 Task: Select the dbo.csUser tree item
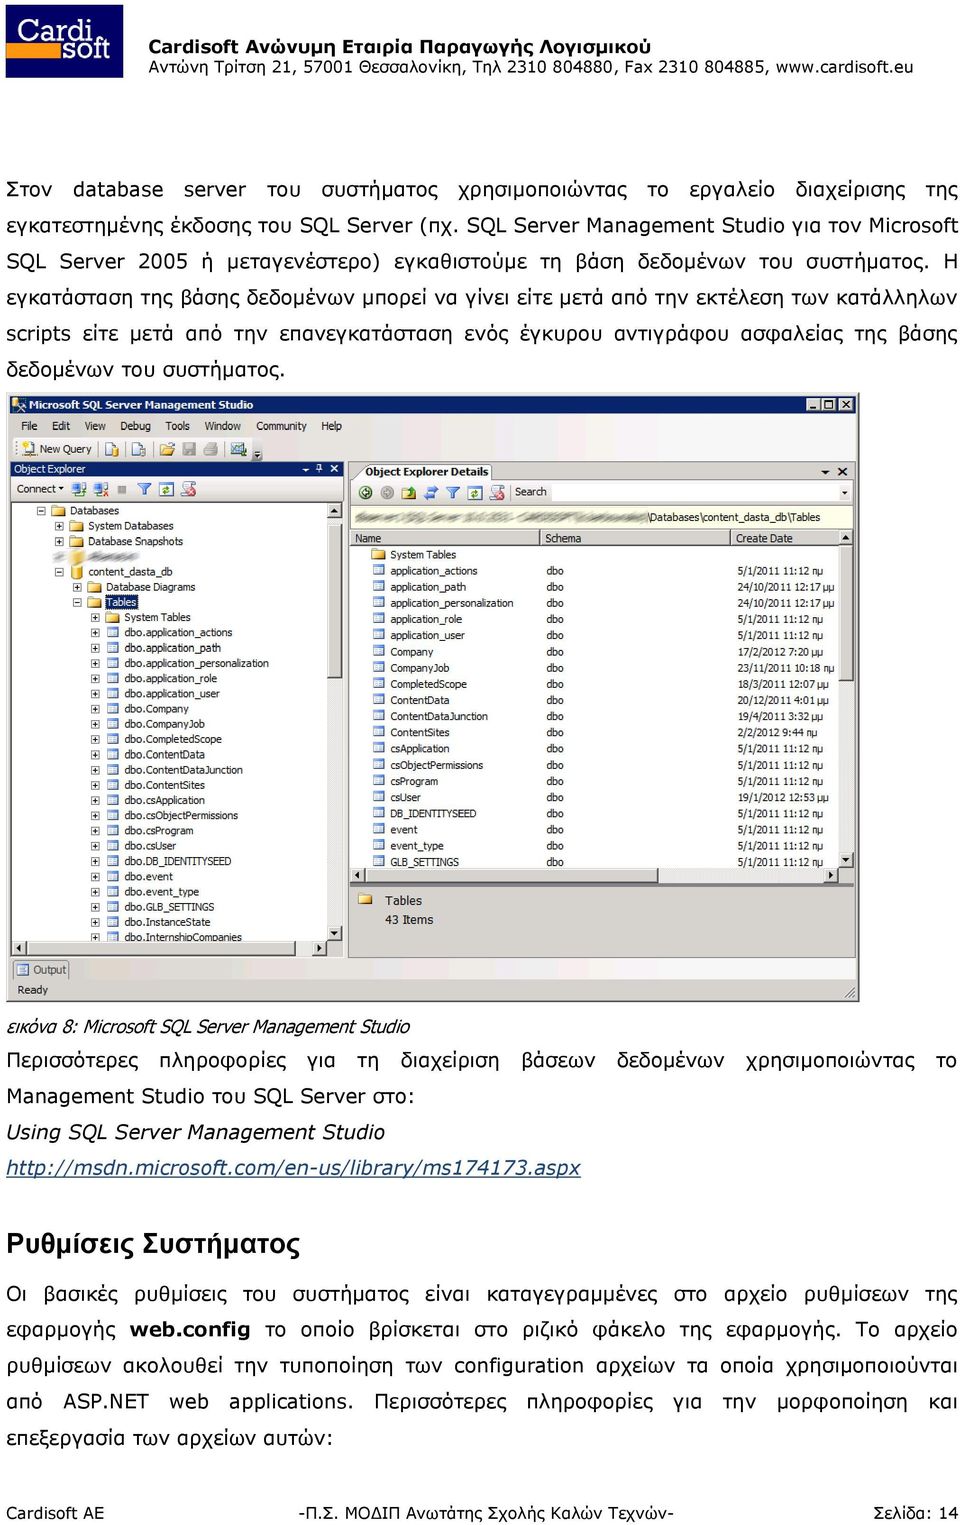pyautogui.click(x=150, y=846)
